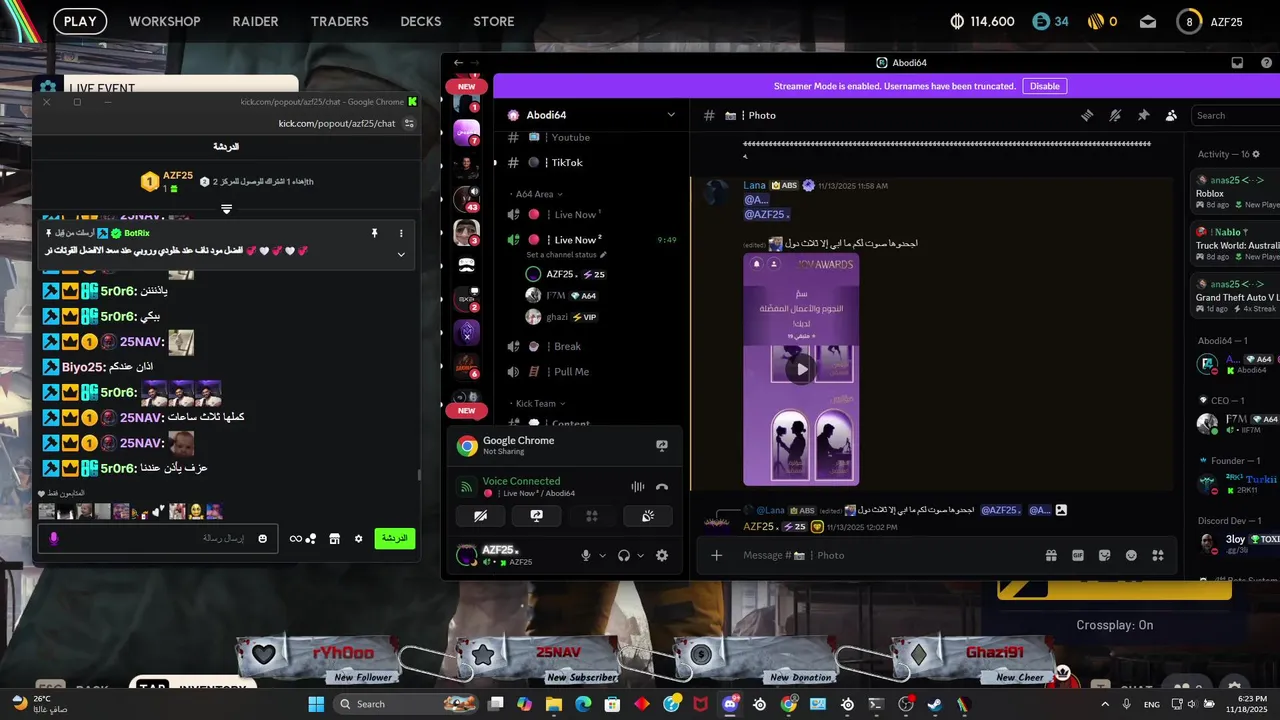Disable Streamer Mode button

click(x=1044, y=86)
